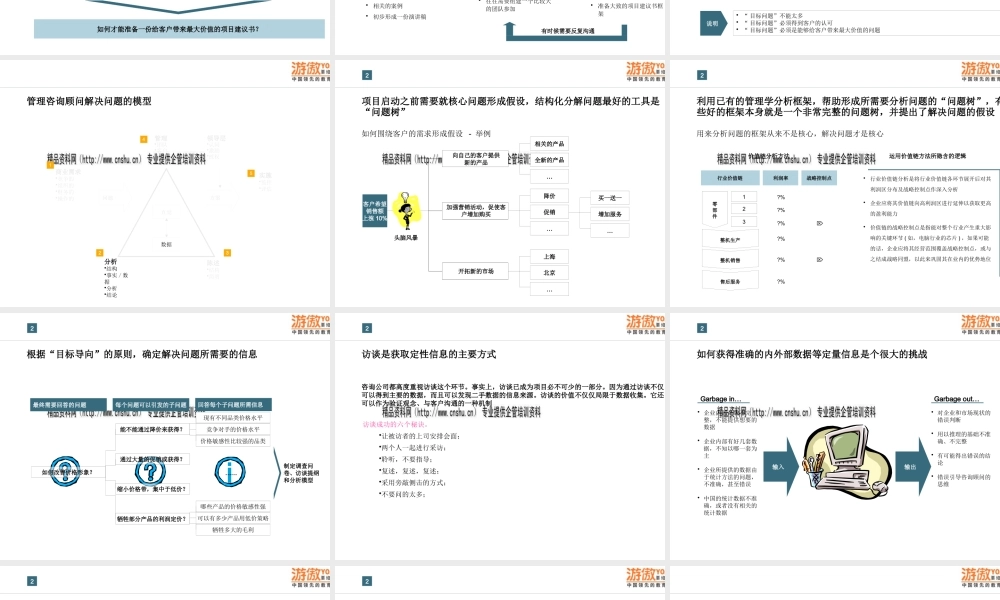Click the bar 如何才能准备一份给客户带来最大价值的项目建议书
The width and height of the screenshot is (1000, 600).
tap(179, 29)
